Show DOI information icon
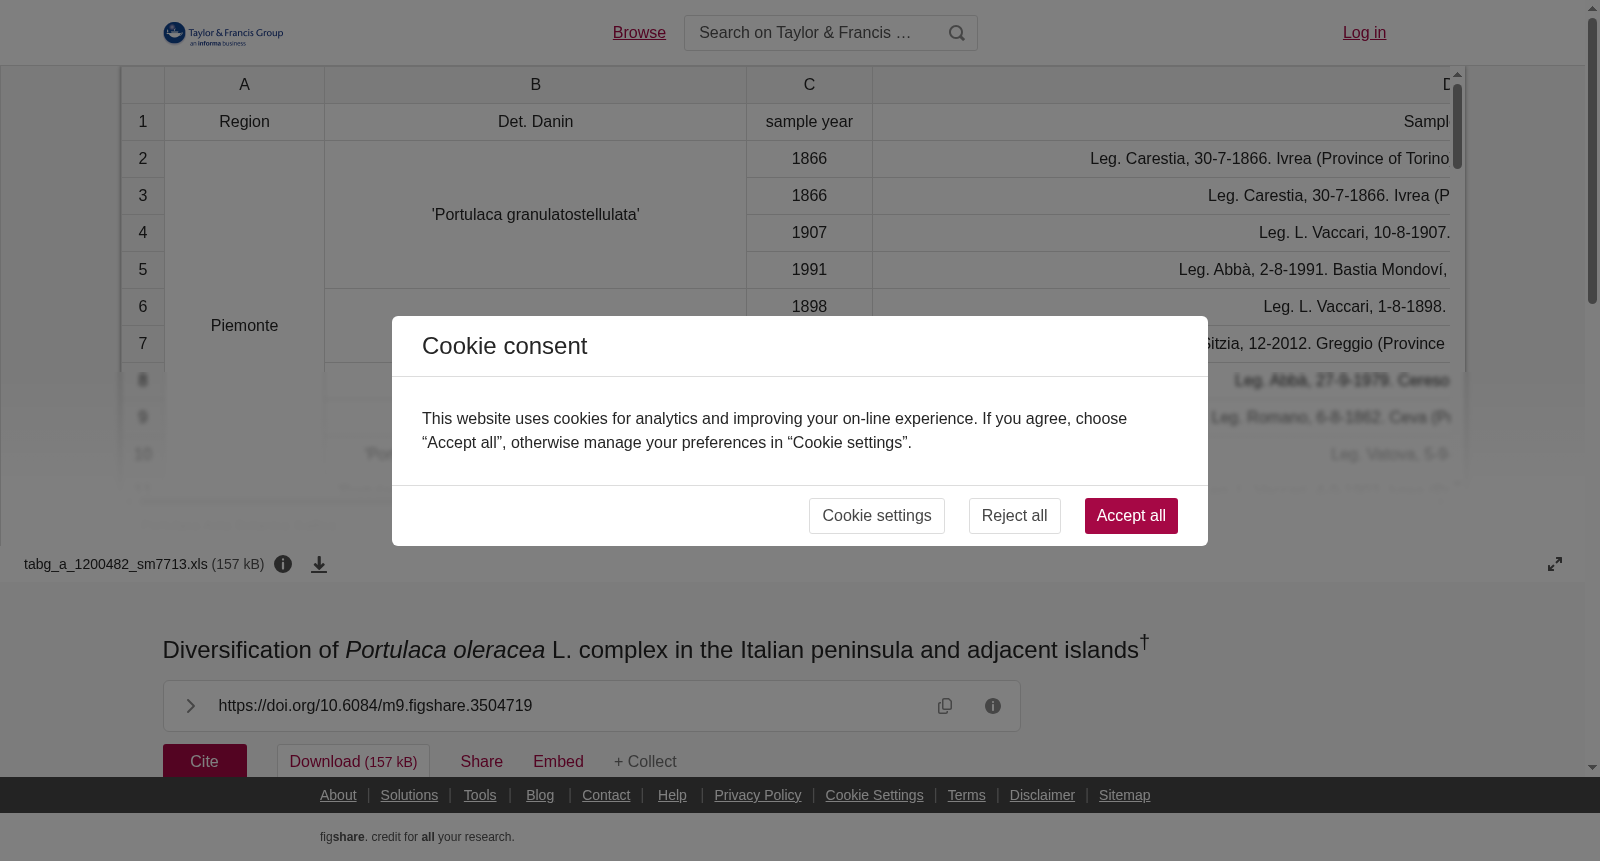The width and height of the screenshot is (1600, 861). click(x=993, y=706)
